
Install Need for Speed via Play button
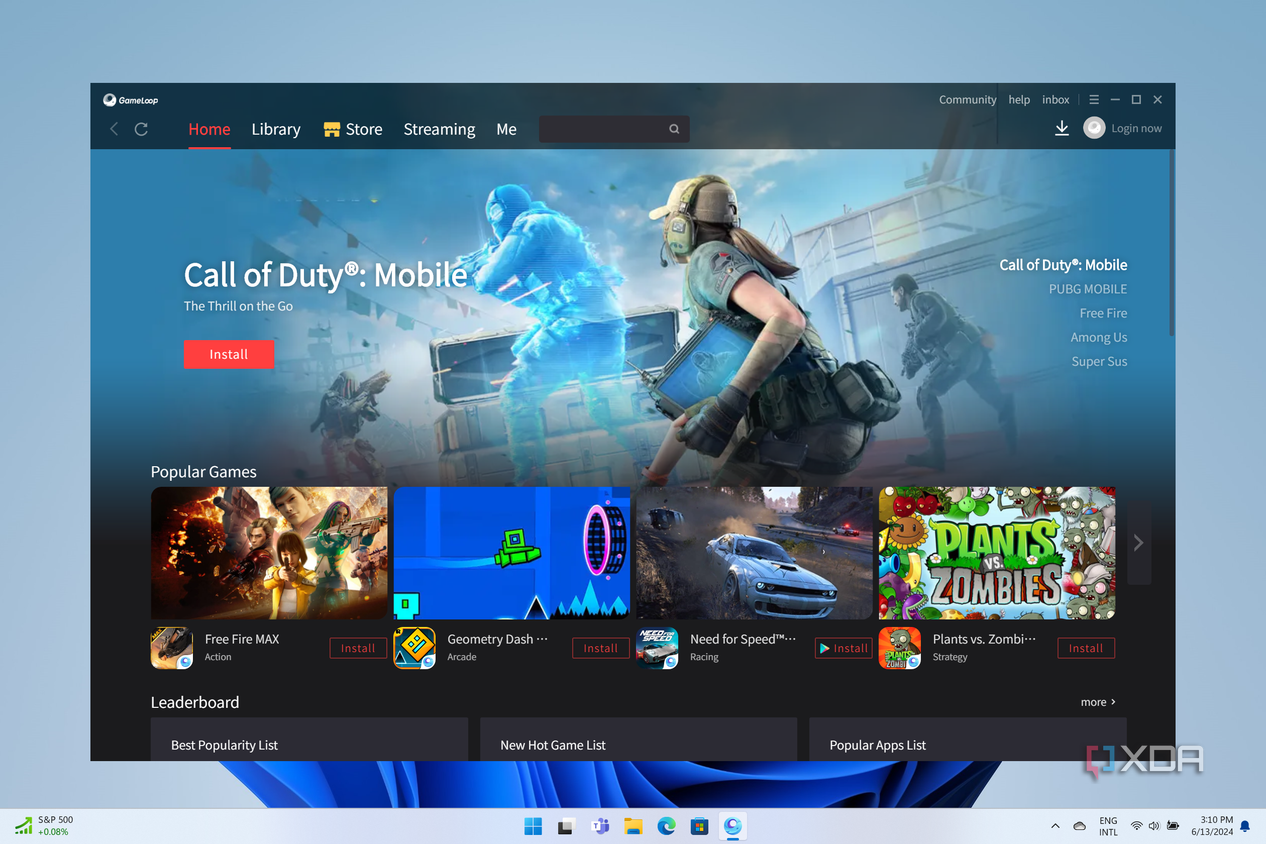844,648
